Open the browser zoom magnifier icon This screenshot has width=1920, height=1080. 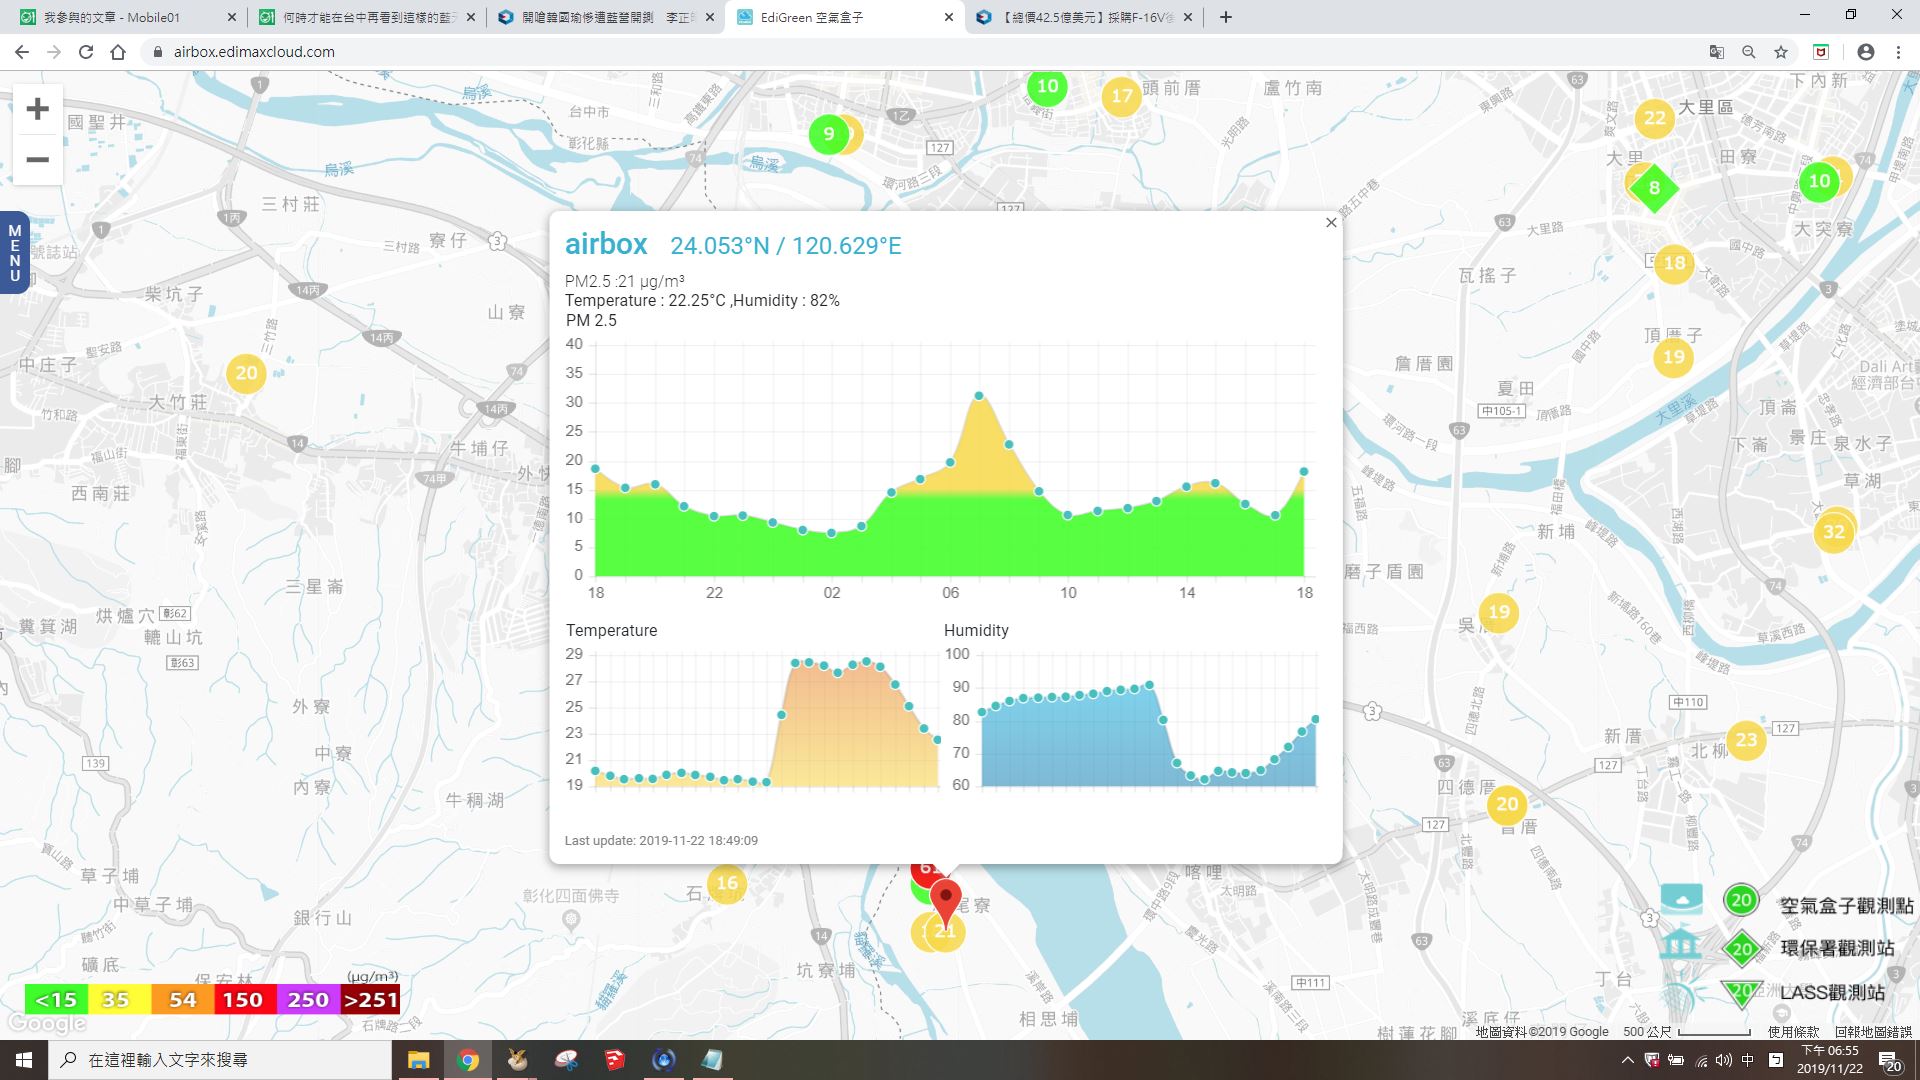[1749, 52]
